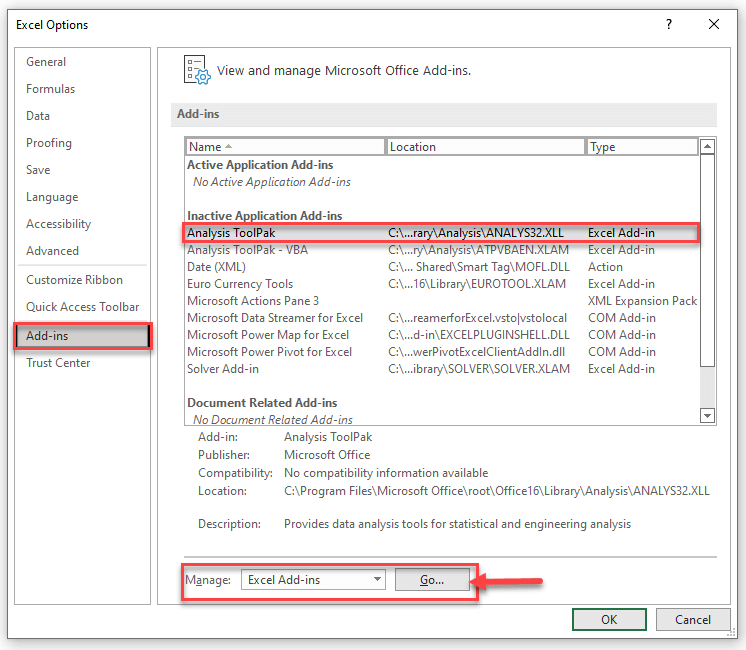Click the add-ins list scrollbar thumb
The width and height of the screenshot is (746, 650).
[x=707, y=261]
